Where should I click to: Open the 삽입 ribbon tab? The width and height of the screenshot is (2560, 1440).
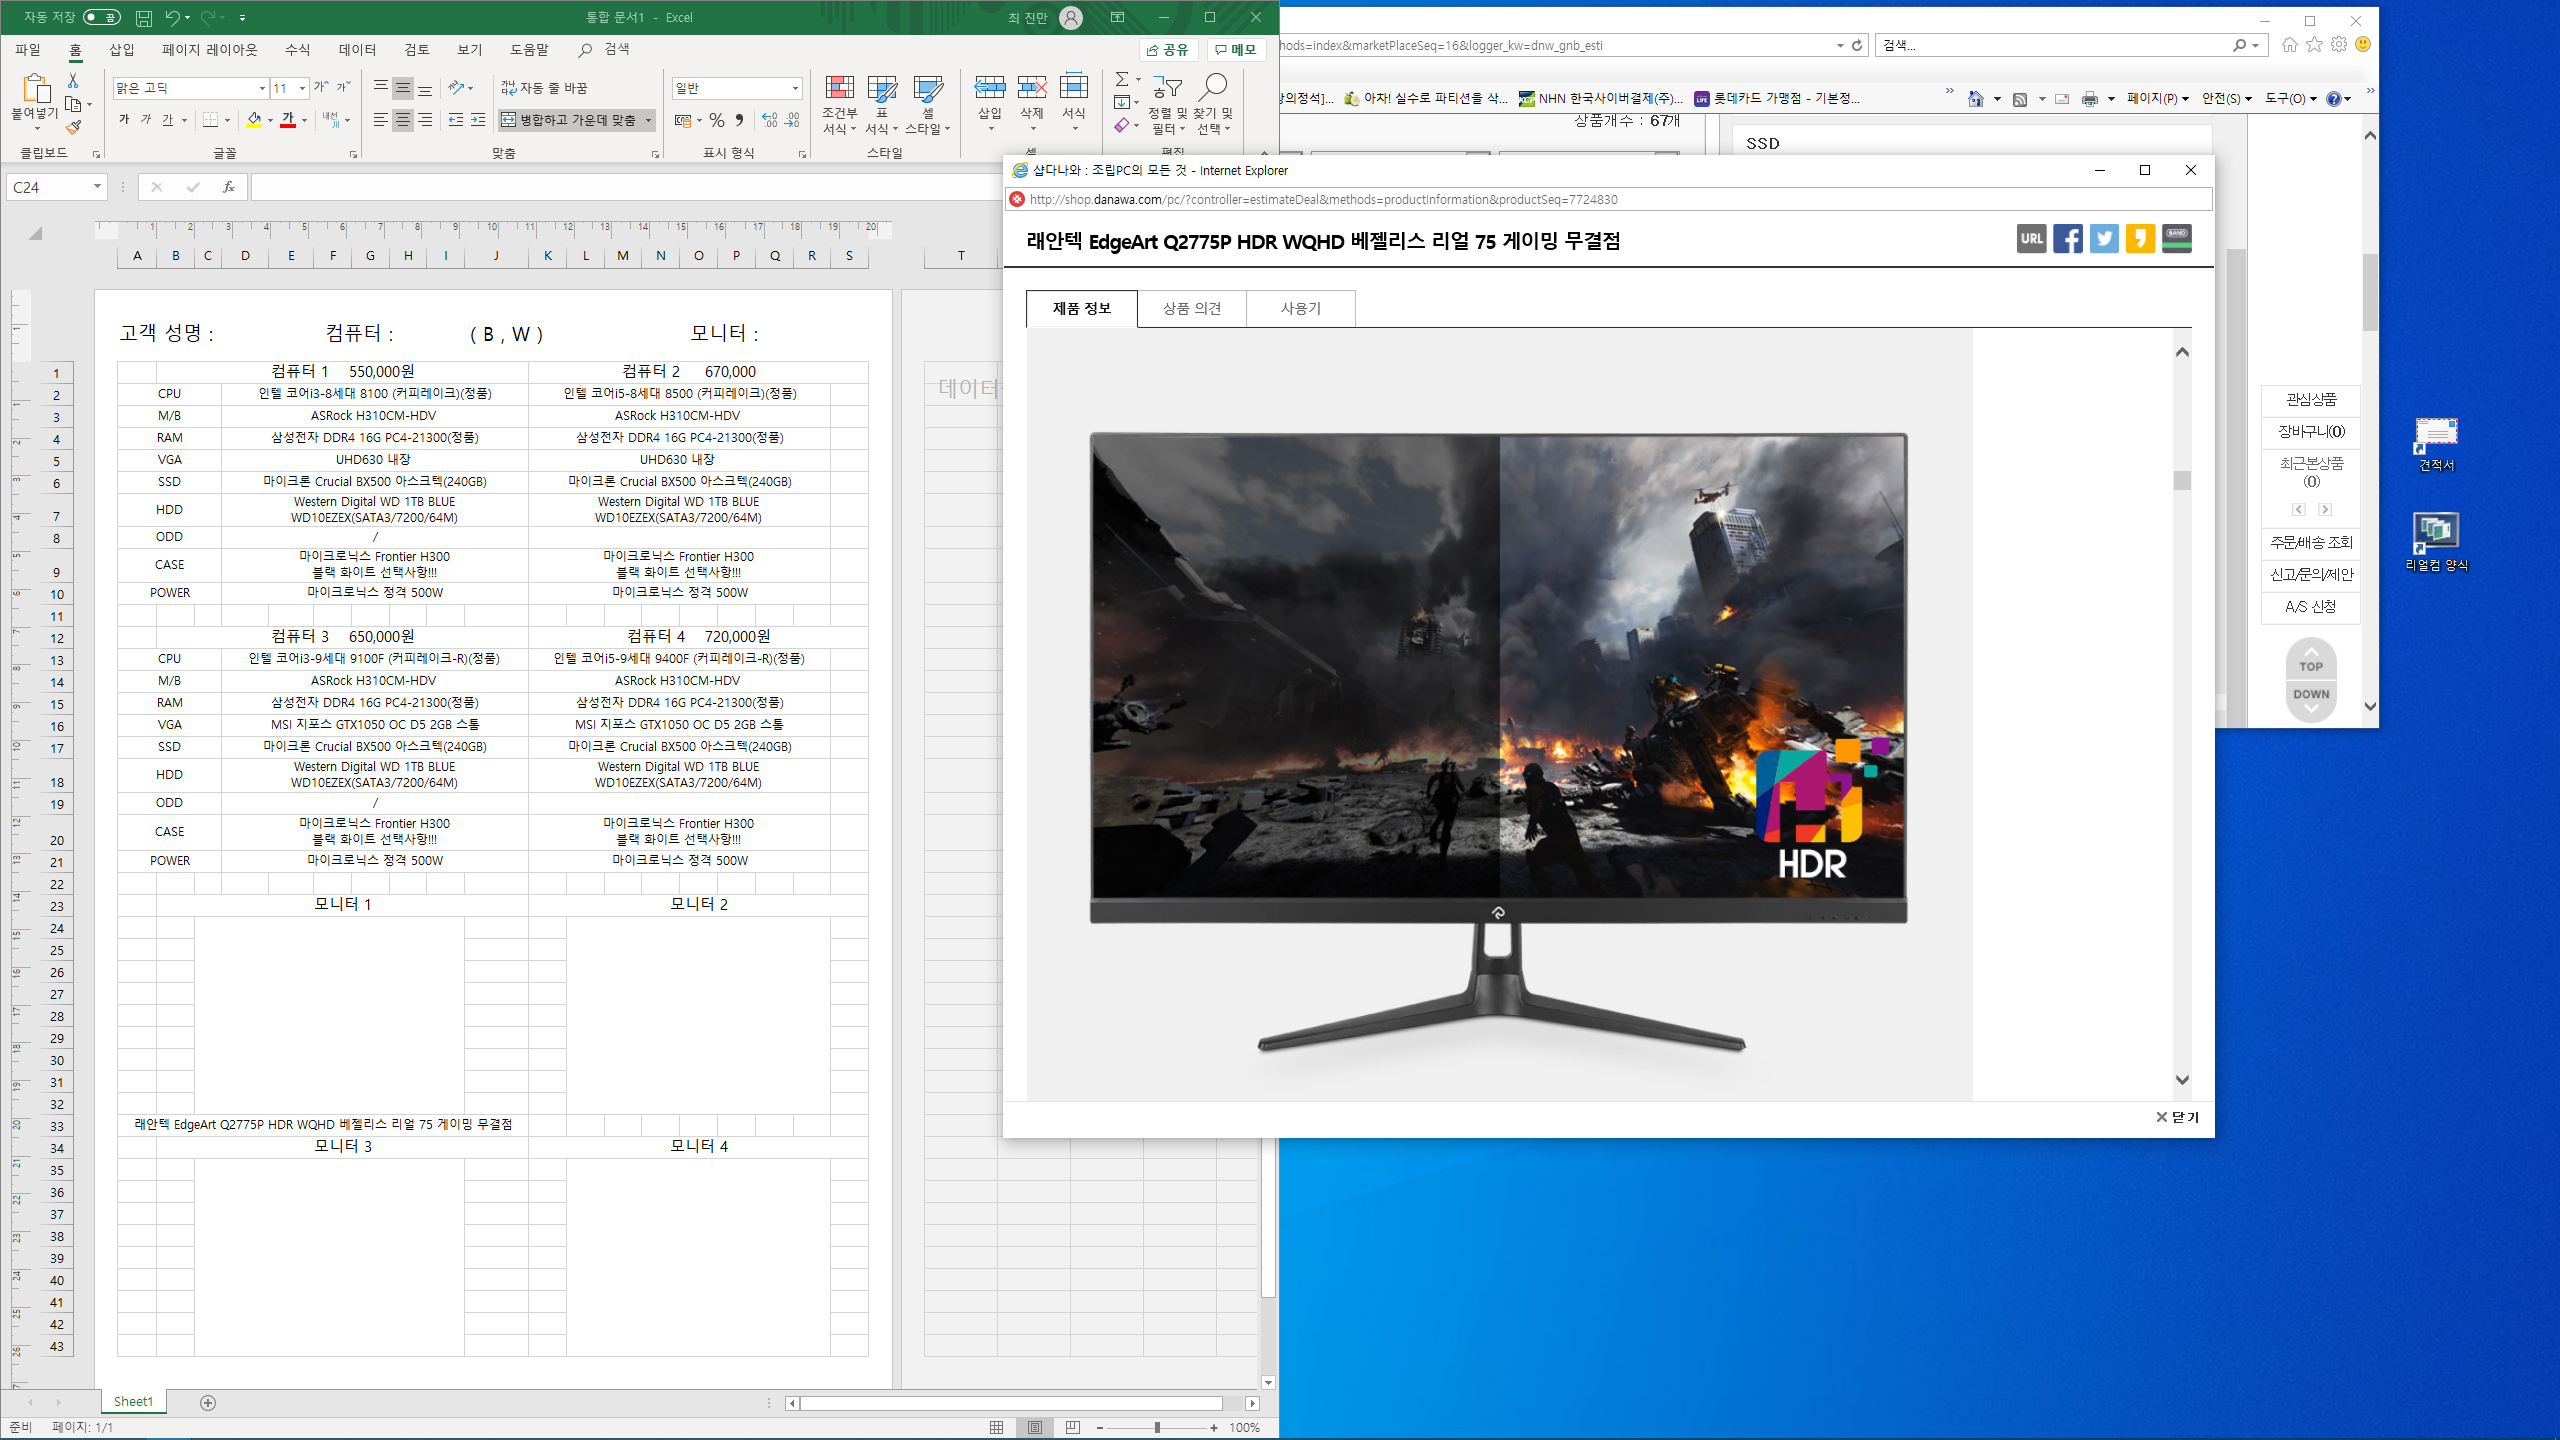[x=121, y=49]
